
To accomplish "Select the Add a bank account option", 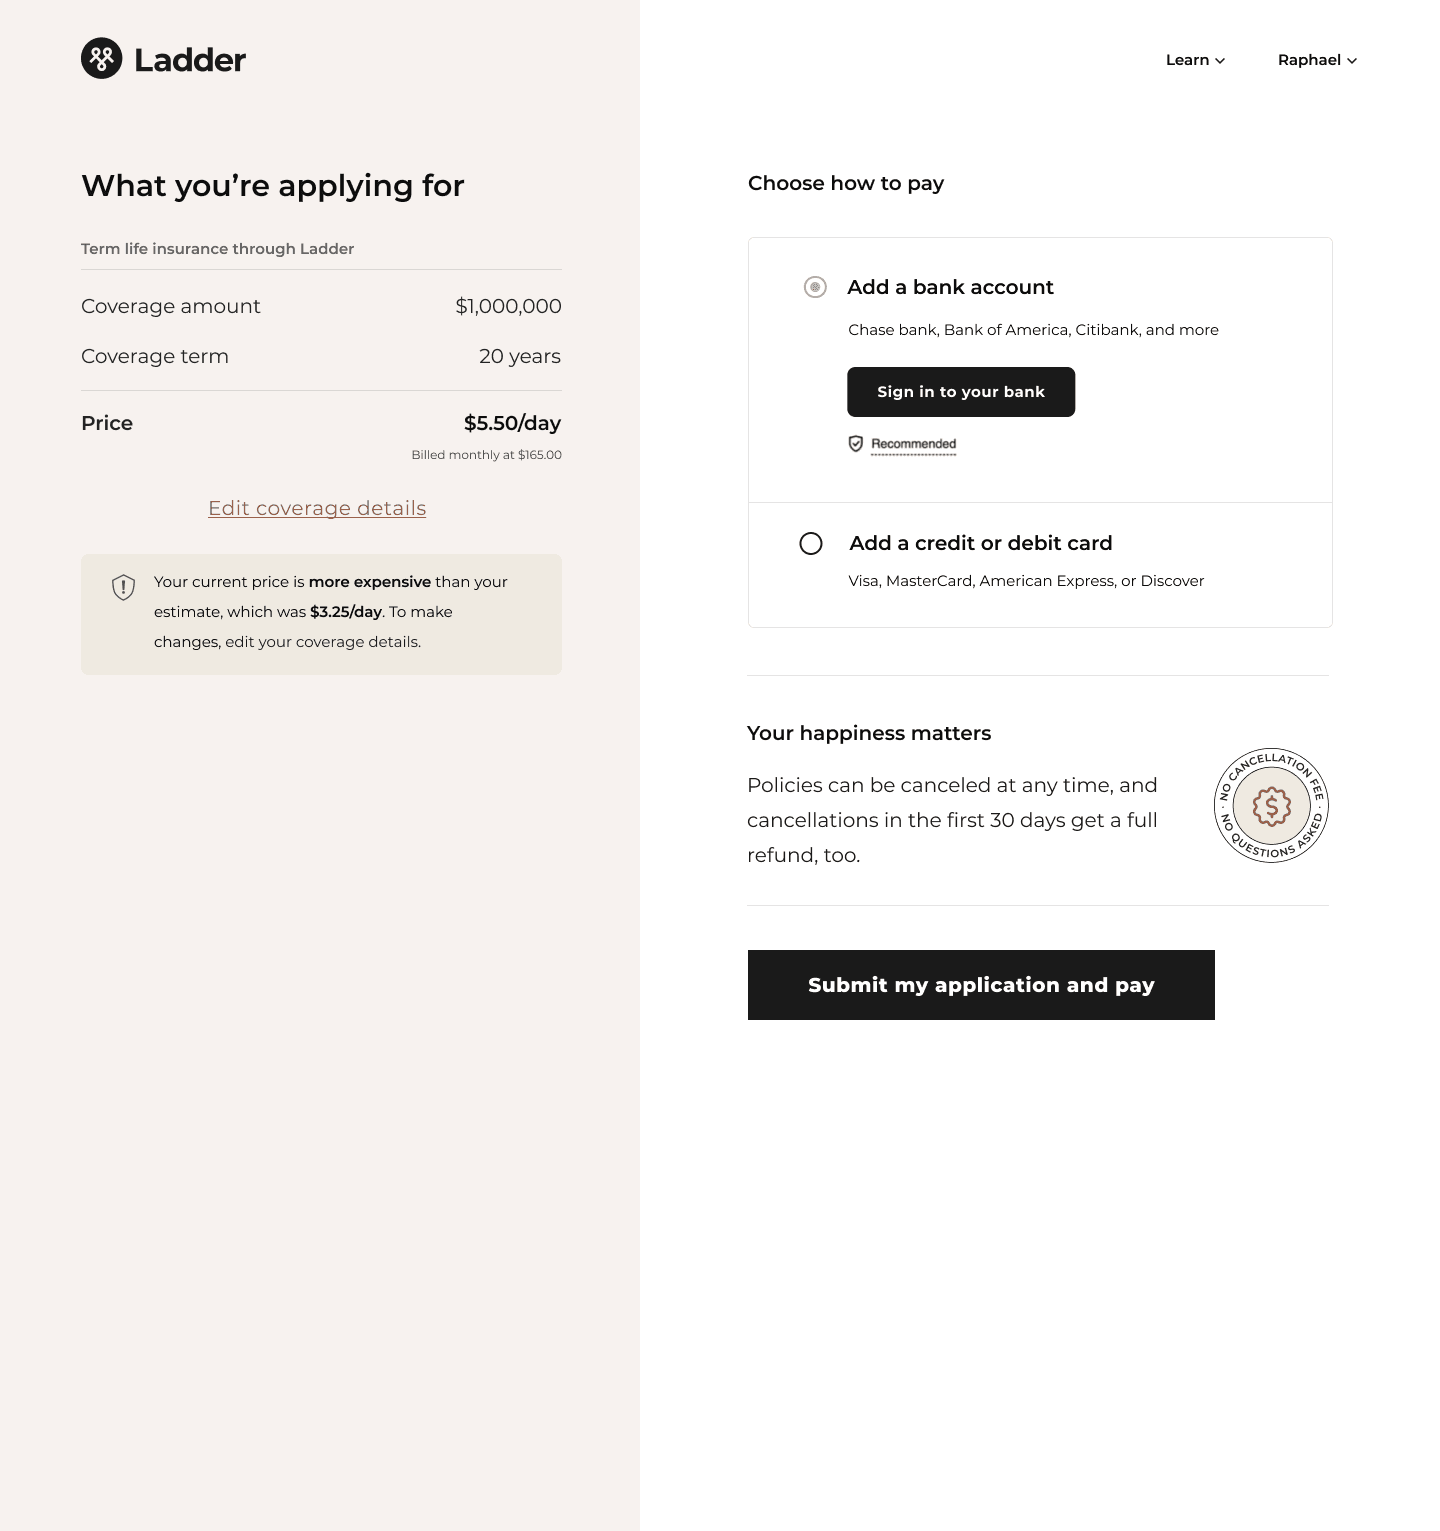I will (950, 288).
